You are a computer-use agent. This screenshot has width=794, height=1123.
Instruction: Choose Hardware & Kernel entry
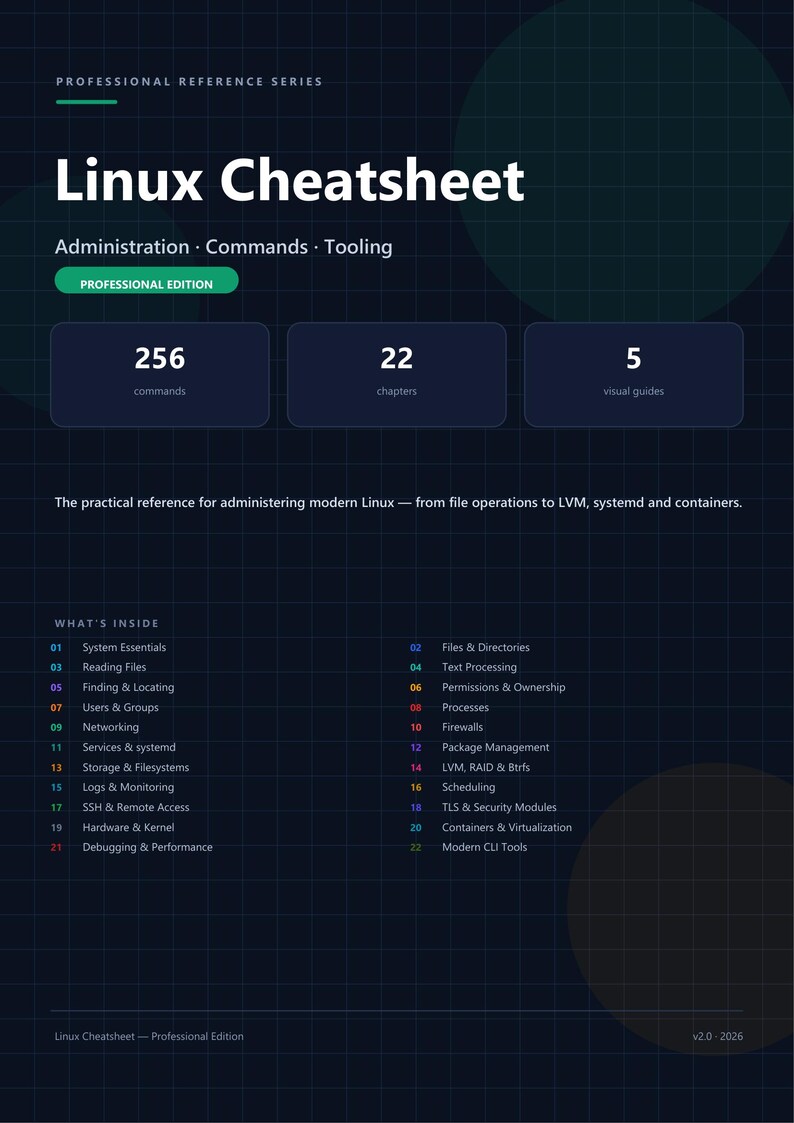tap(128, 827)
